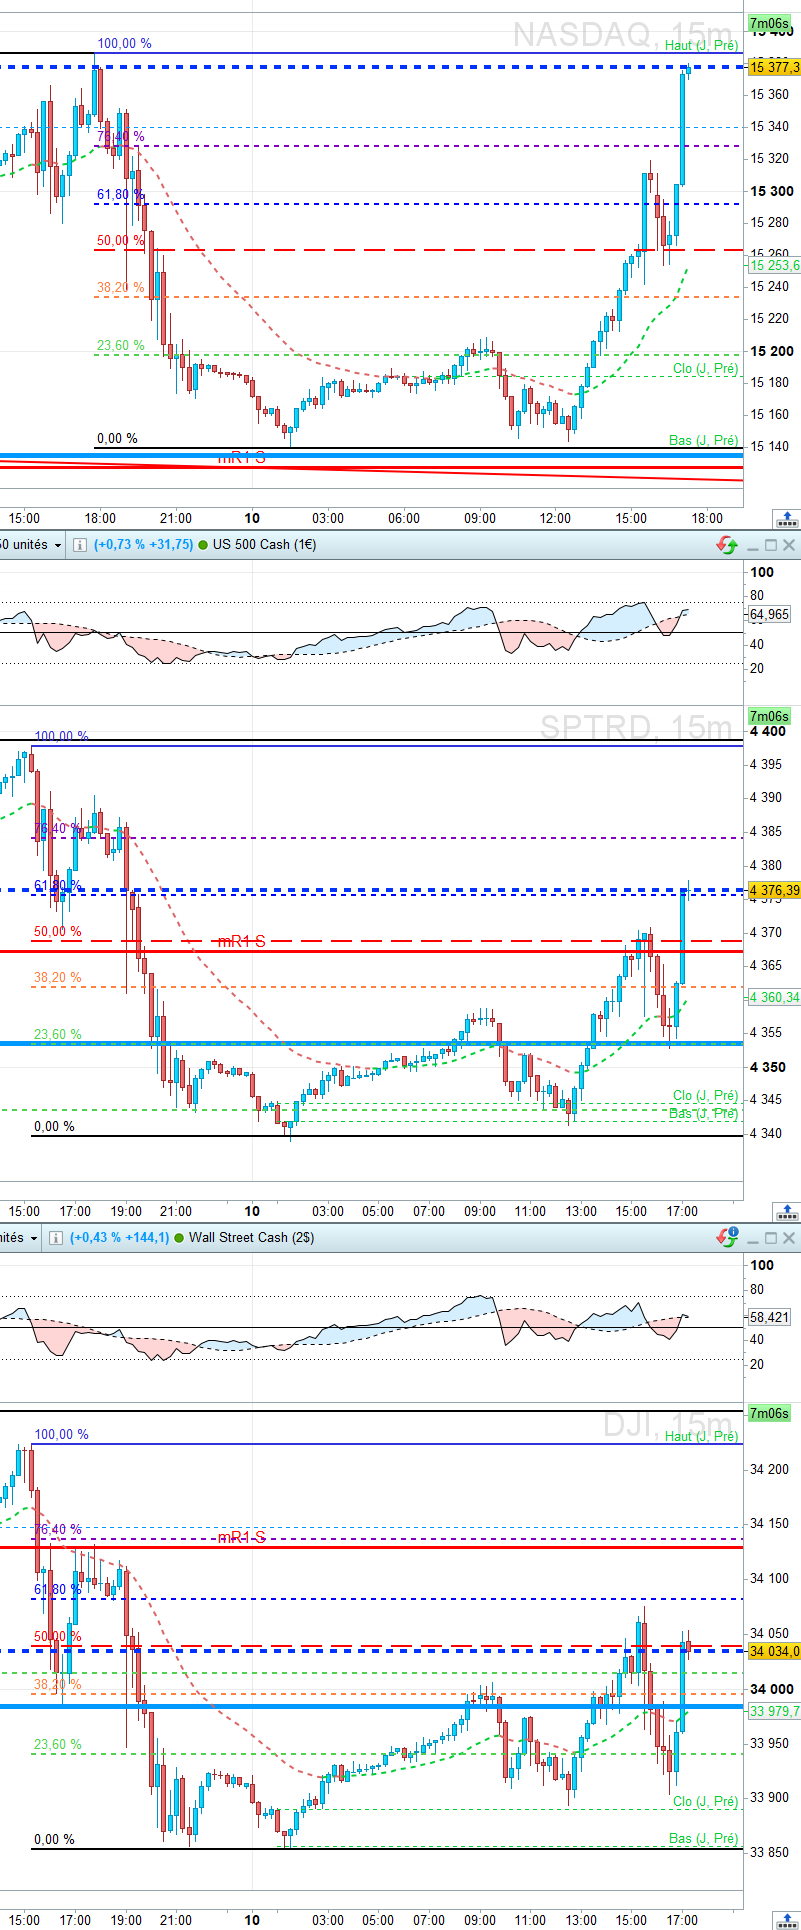
Task: Click the NASDAQ chart bottom-right shift icon
Action: coord(787,519)
